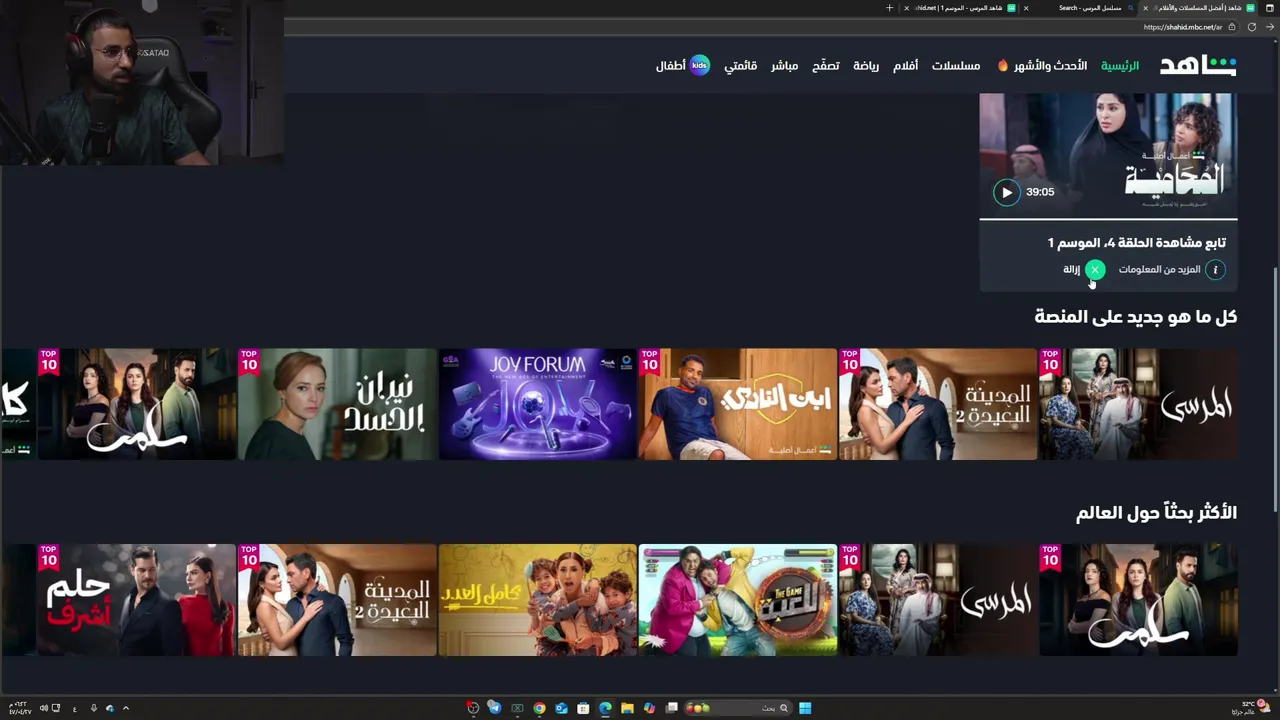Viewport: 1280px width, 720px height.
Task: Open The Game اللعبة show card
Action: tap(738, 600)
